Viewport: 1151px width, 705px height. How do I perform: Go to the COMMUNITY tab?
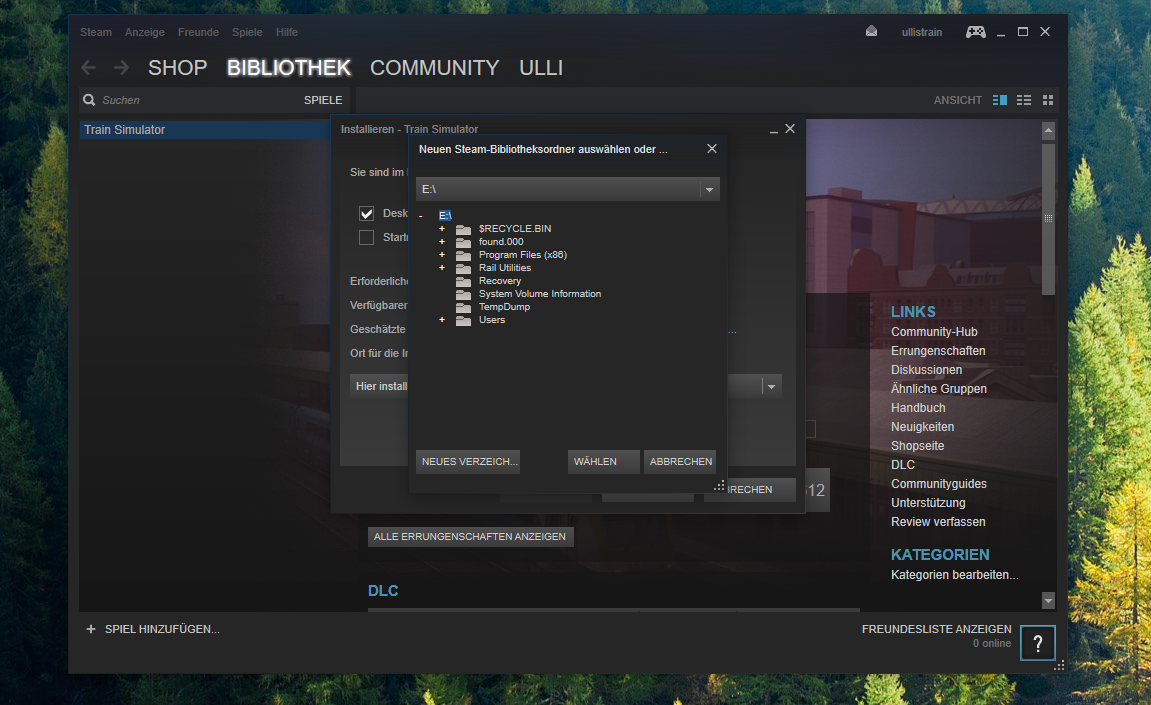(435, 68)
